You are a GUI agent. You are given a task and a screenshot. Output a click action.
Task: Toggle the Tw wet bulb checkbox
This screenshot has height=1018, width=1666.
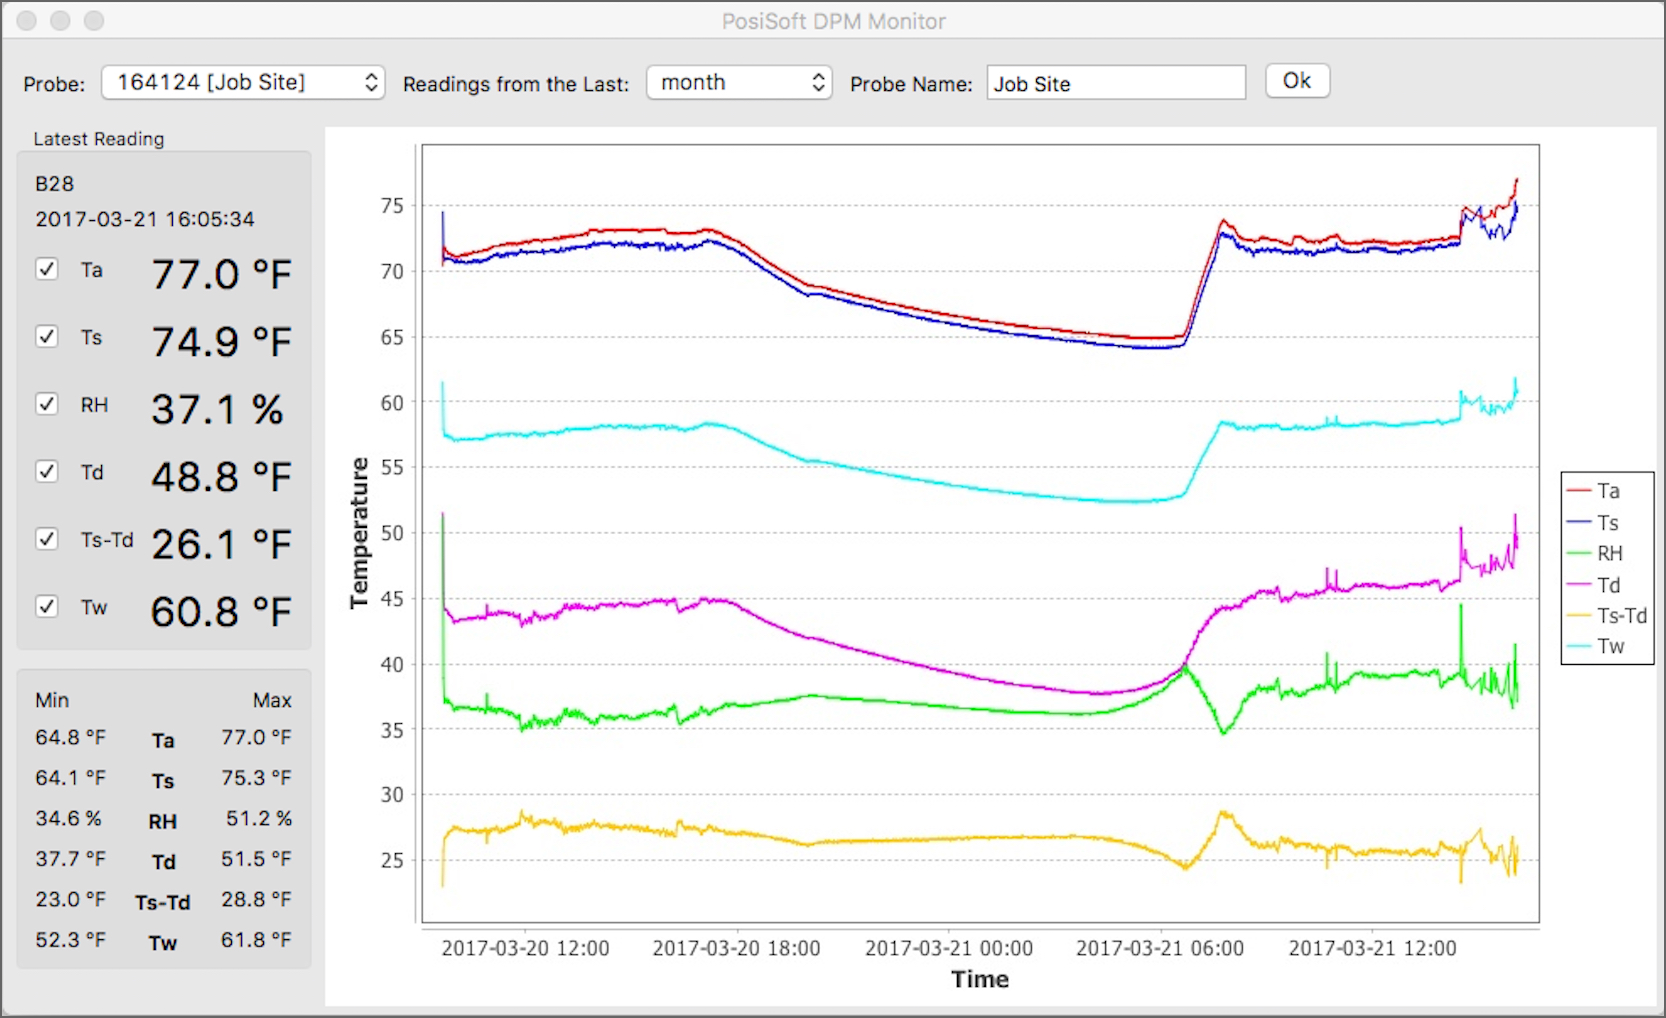click(47, 606)
